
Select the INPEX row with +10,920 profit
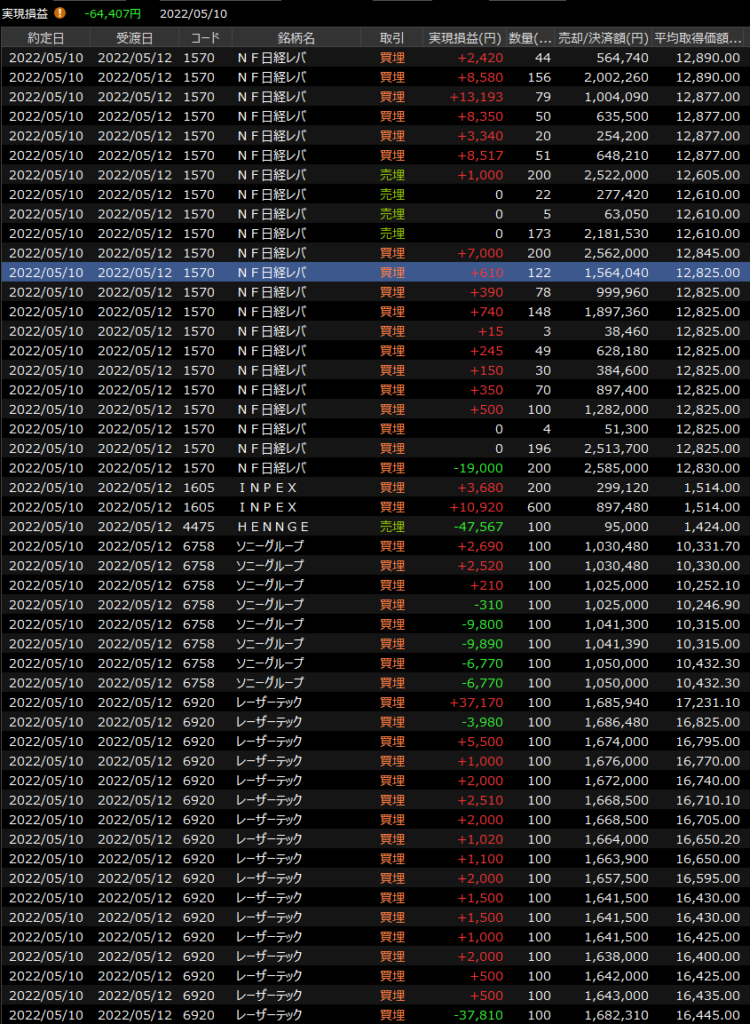375,507
